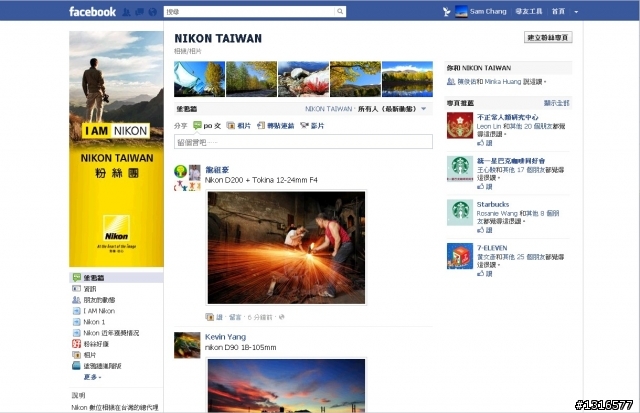
Task: Click the Starbucks logo thumbnail
Action: point(460,212)
